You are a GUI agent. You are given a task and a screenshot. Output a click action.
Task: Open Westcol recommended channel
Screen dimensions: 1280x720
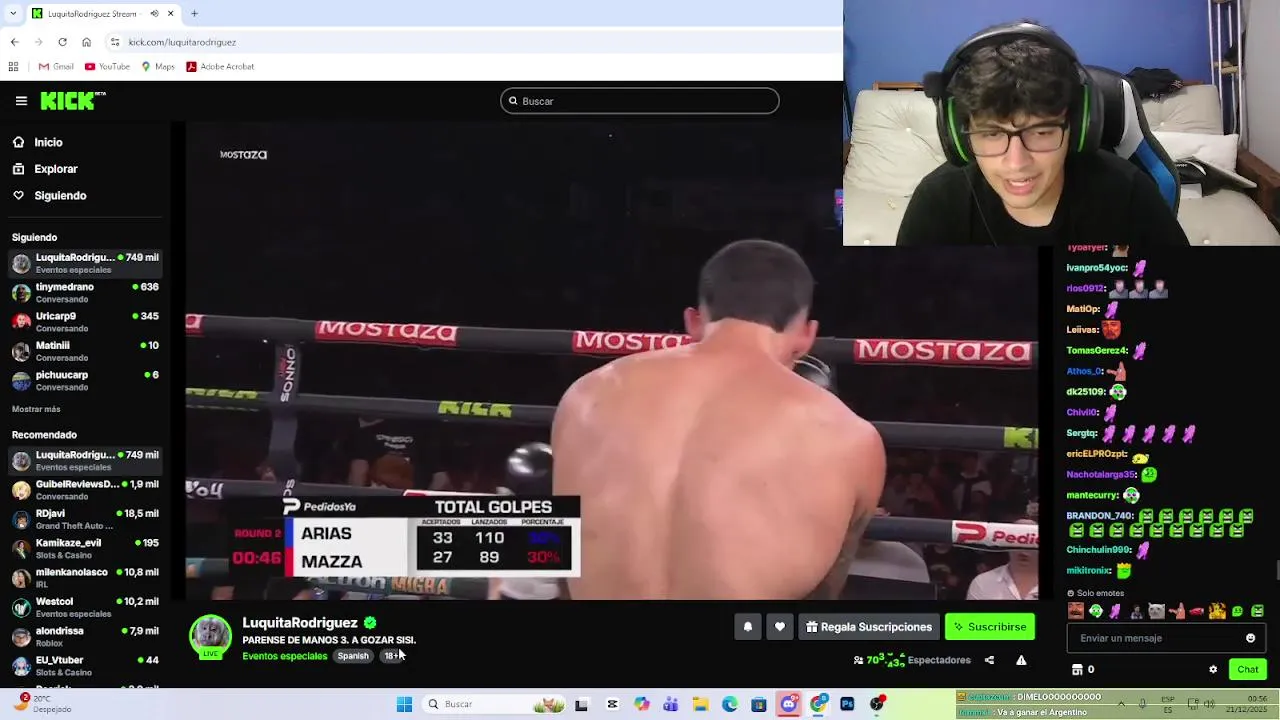pos(86,607)
